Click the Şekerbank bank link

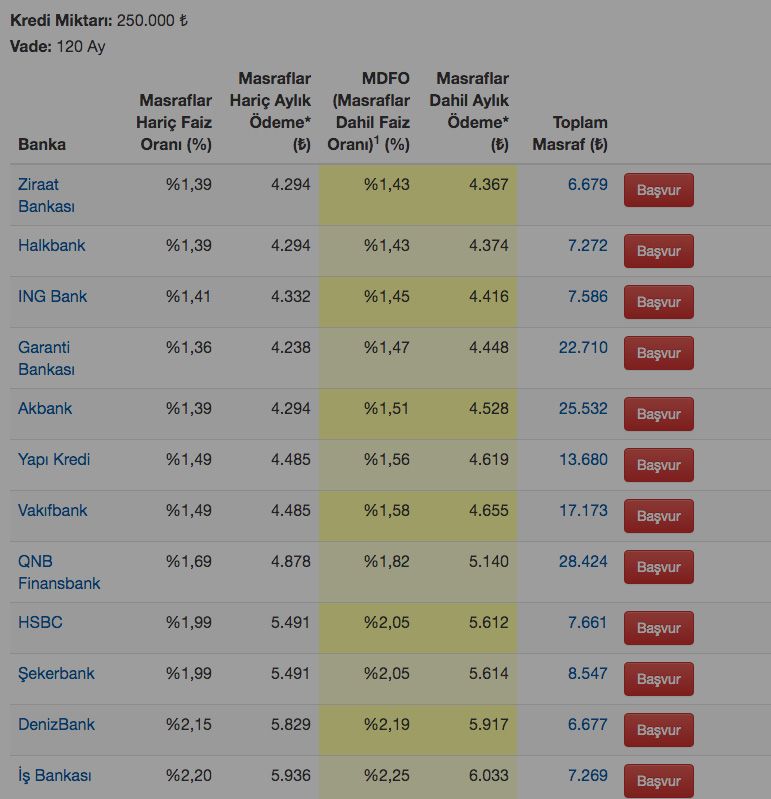(56, 673)
